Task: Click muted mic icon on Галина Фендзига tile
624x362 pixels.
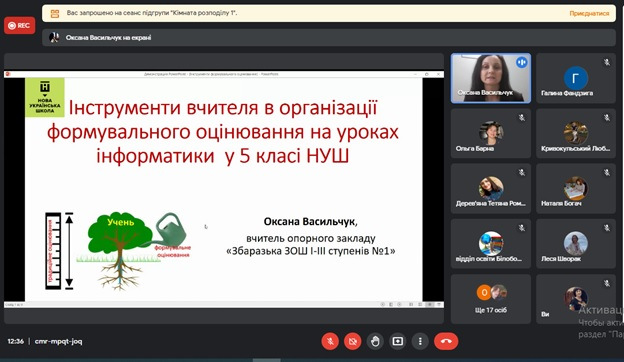Action: pos(606,62)
